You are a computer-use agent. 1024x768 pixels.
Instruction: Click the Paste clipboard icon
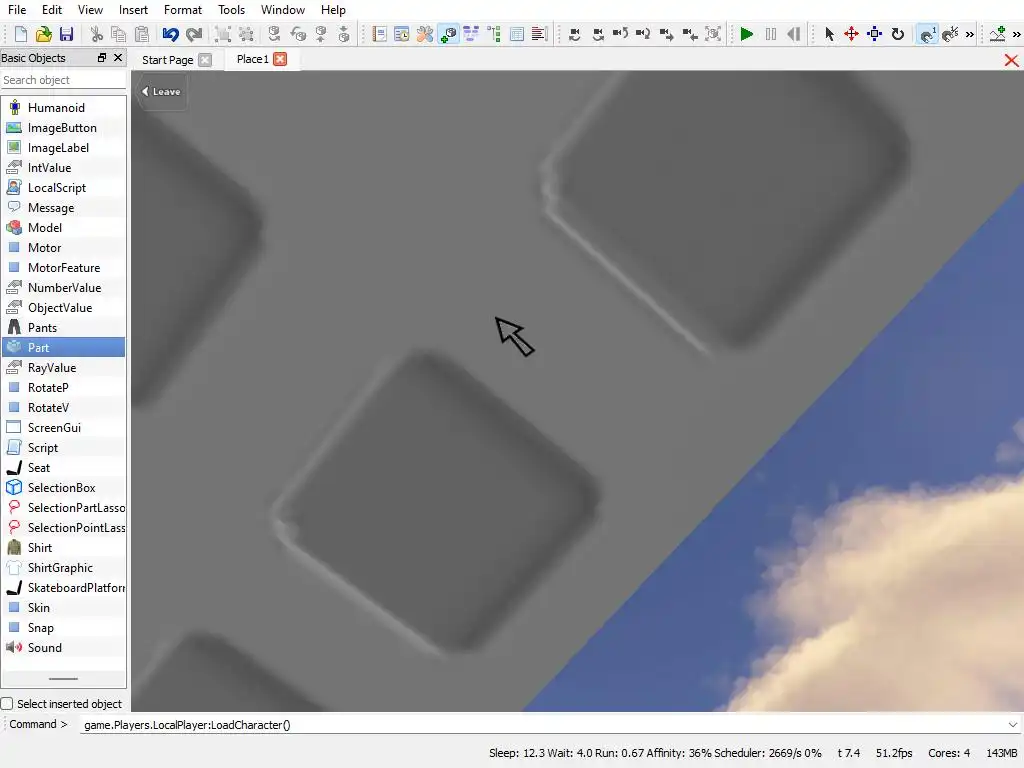[x=142, y=34]
